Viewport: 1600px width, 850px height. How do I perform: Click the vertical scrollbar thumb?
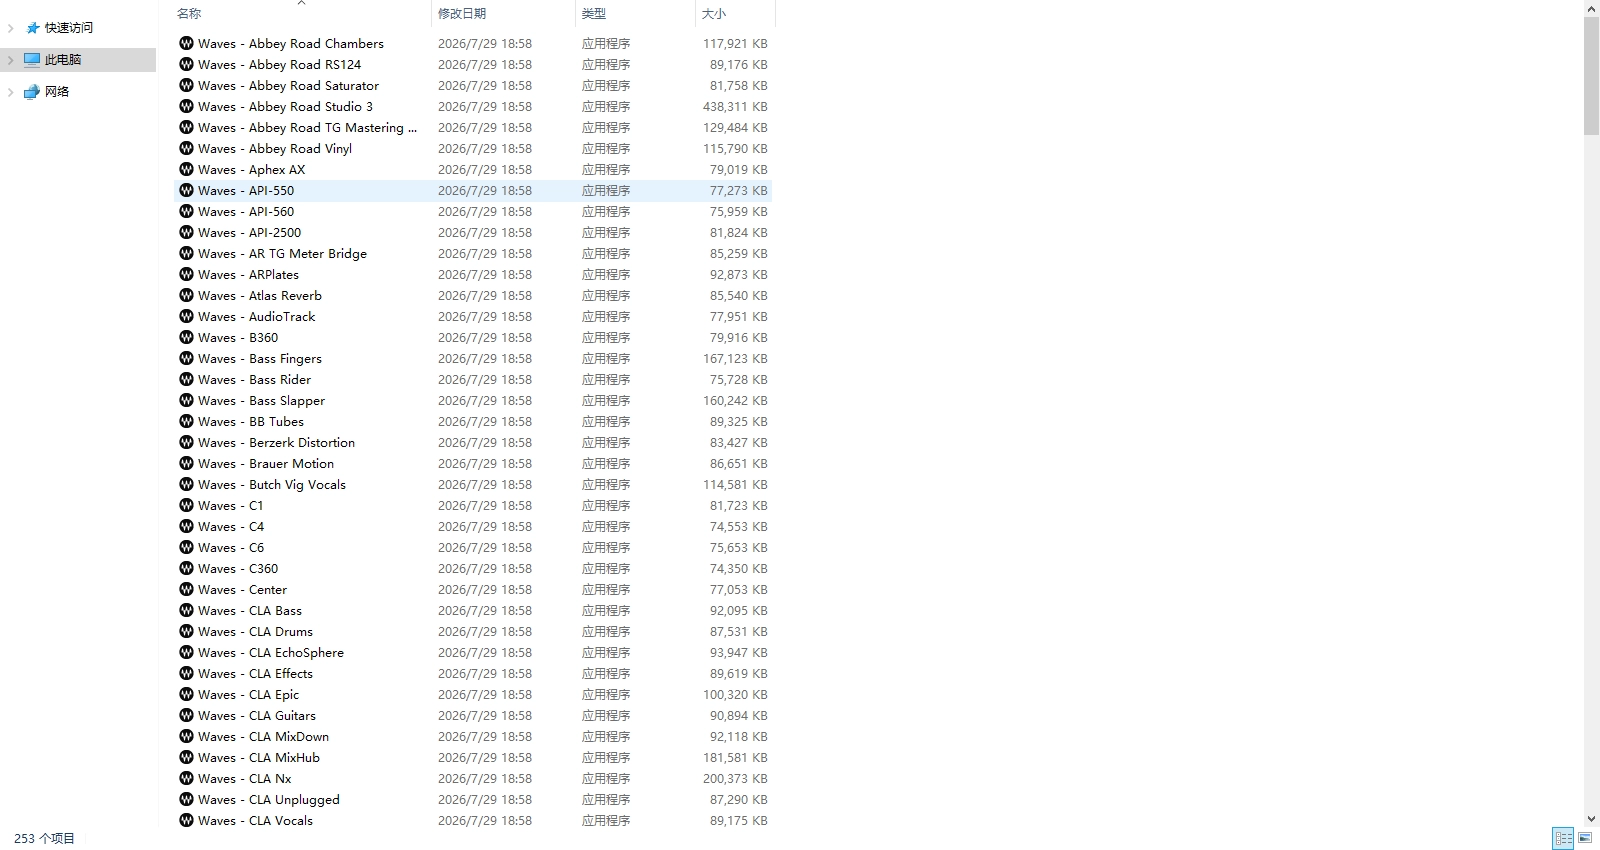(1591, 75)
